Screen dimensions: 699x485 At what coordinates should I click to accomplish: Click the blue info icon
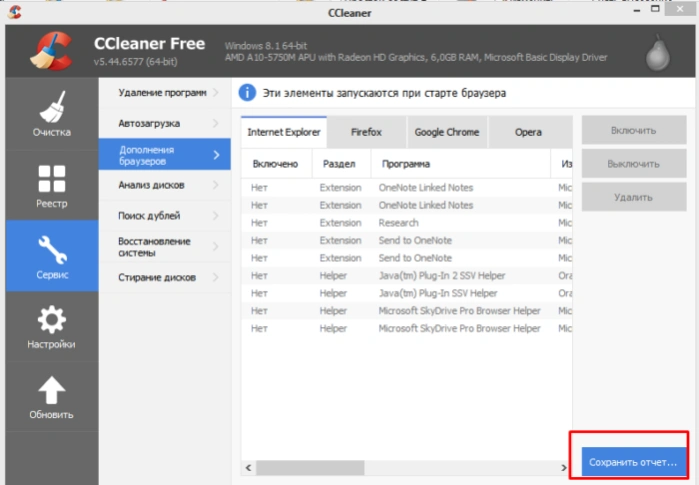click(x=247, y=93)
